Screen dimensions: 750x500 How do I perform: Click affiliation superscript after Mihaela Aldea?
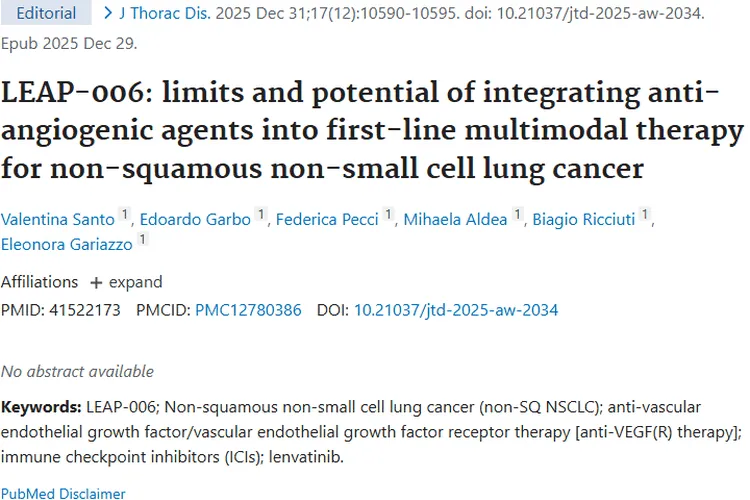tap(518, 215)
